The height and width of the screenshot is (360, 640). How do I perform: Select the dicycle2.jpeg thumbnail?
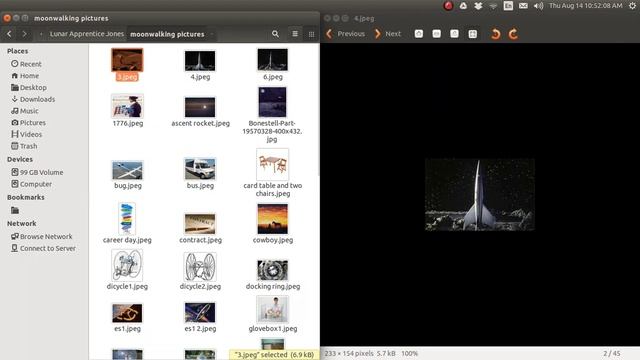(x=200, y=267)
